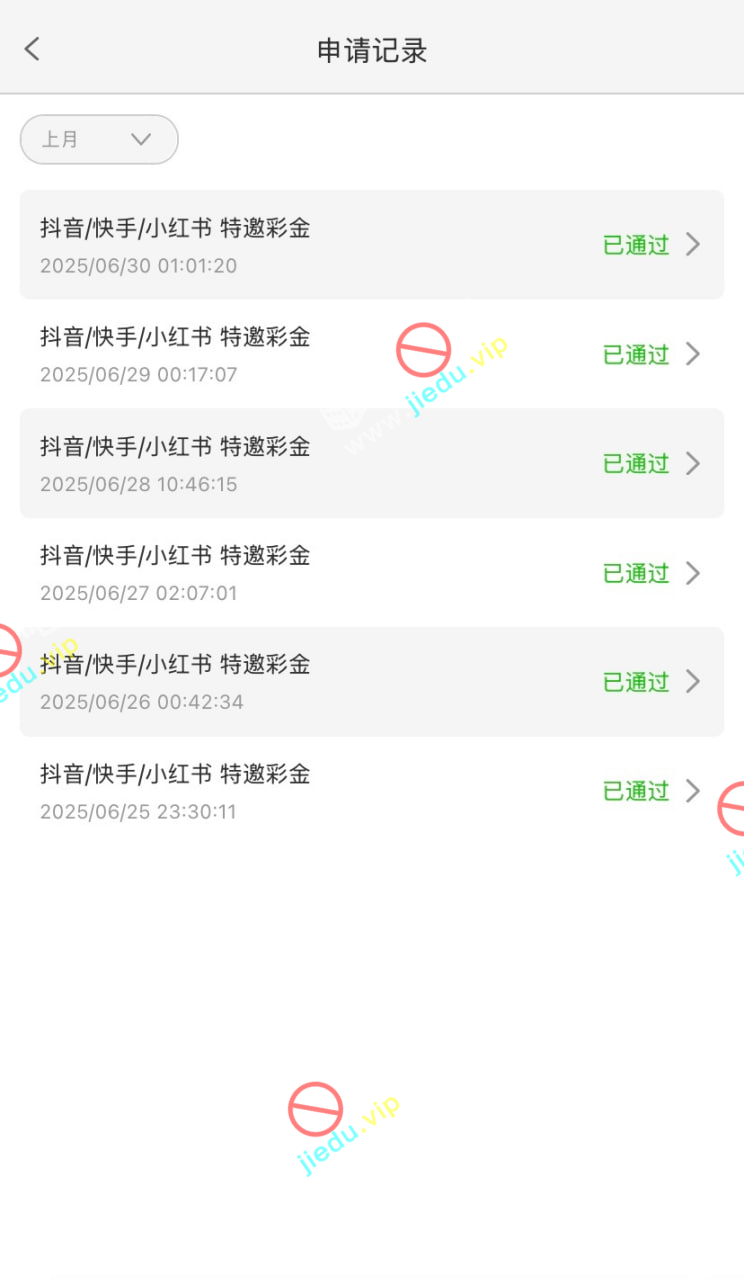Click the timestamp 2025/06/29 00:17:07

click(x=138, y=375)
